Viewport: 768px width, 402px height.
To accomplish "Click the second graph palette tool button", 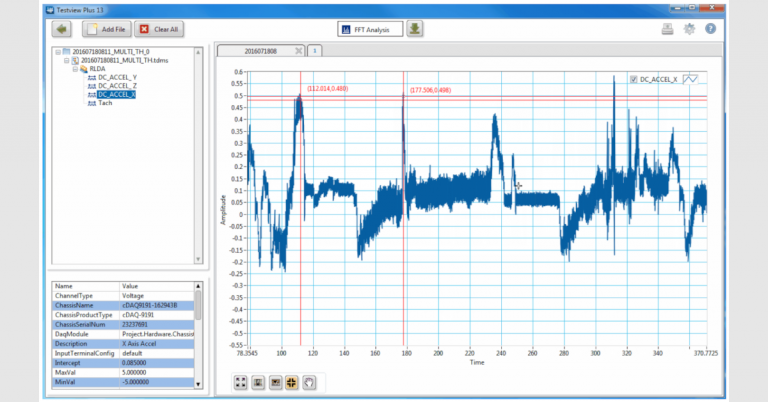I will click(x=258, y=382).
